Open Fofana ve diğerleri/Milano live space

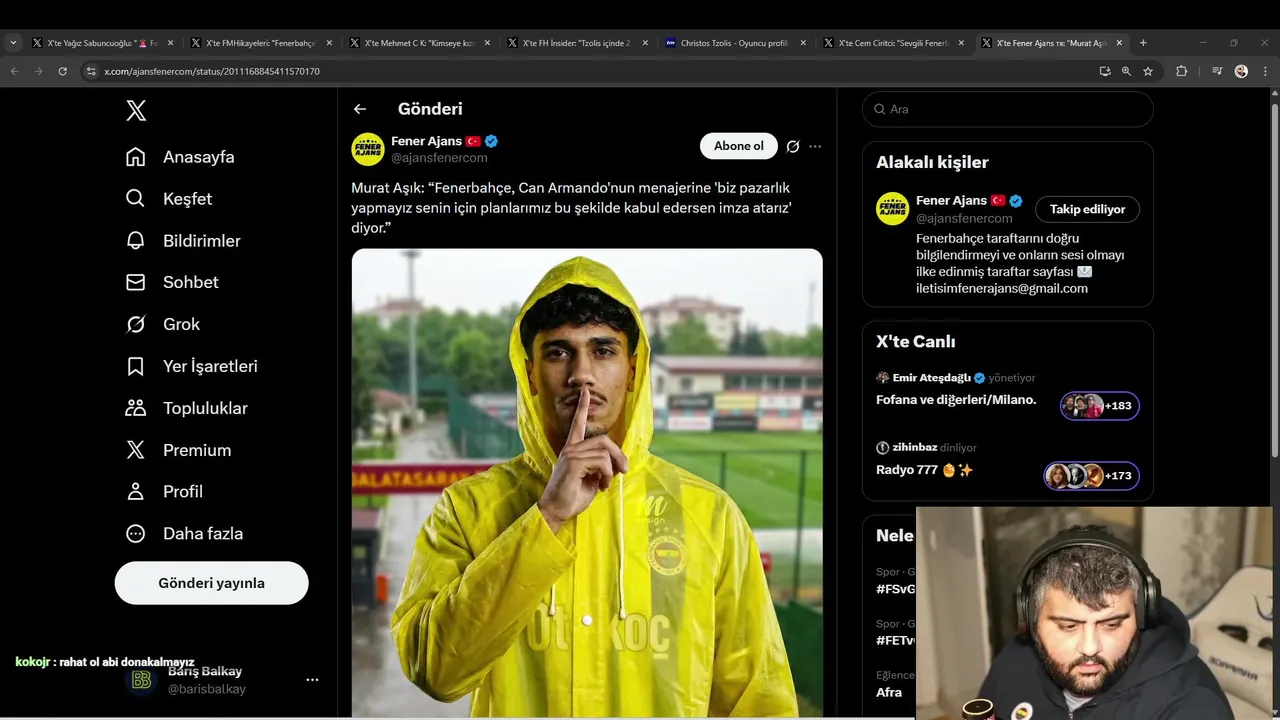pyautogui.click(x=956, y=400)
